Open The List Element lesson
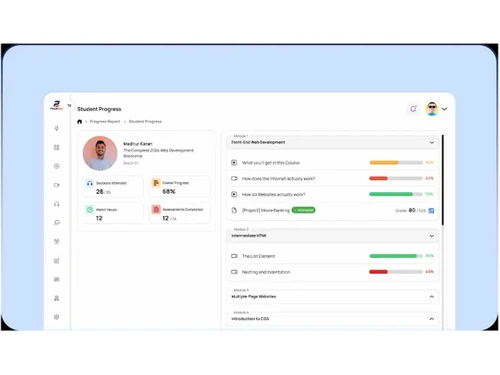 tap(258, 256)
